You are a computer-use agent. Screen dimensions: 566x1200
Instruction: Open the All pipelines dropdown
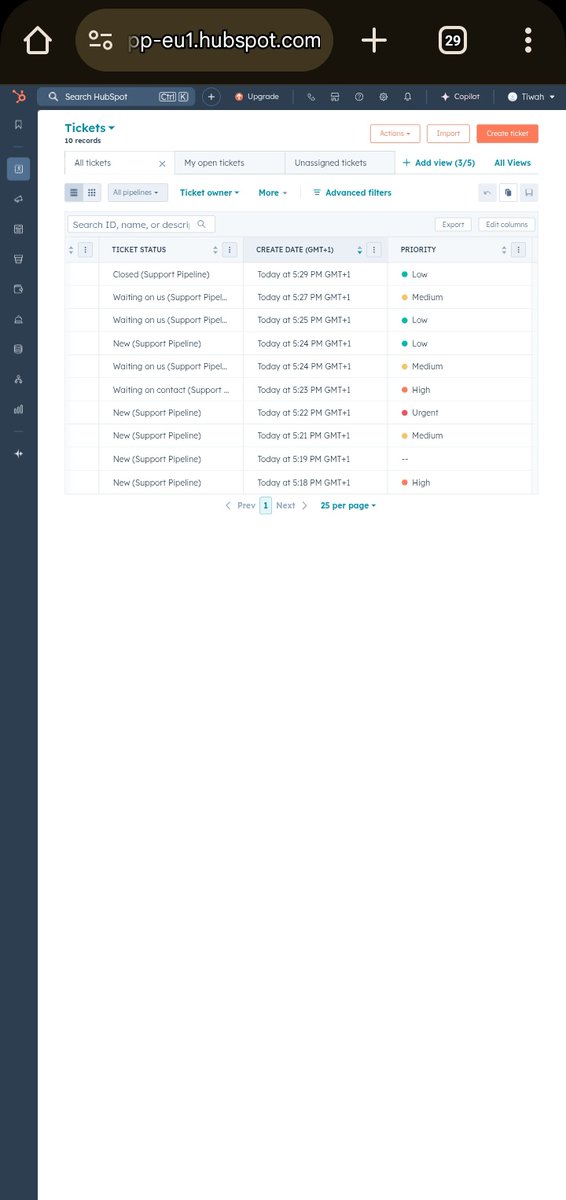coord(137,193)
